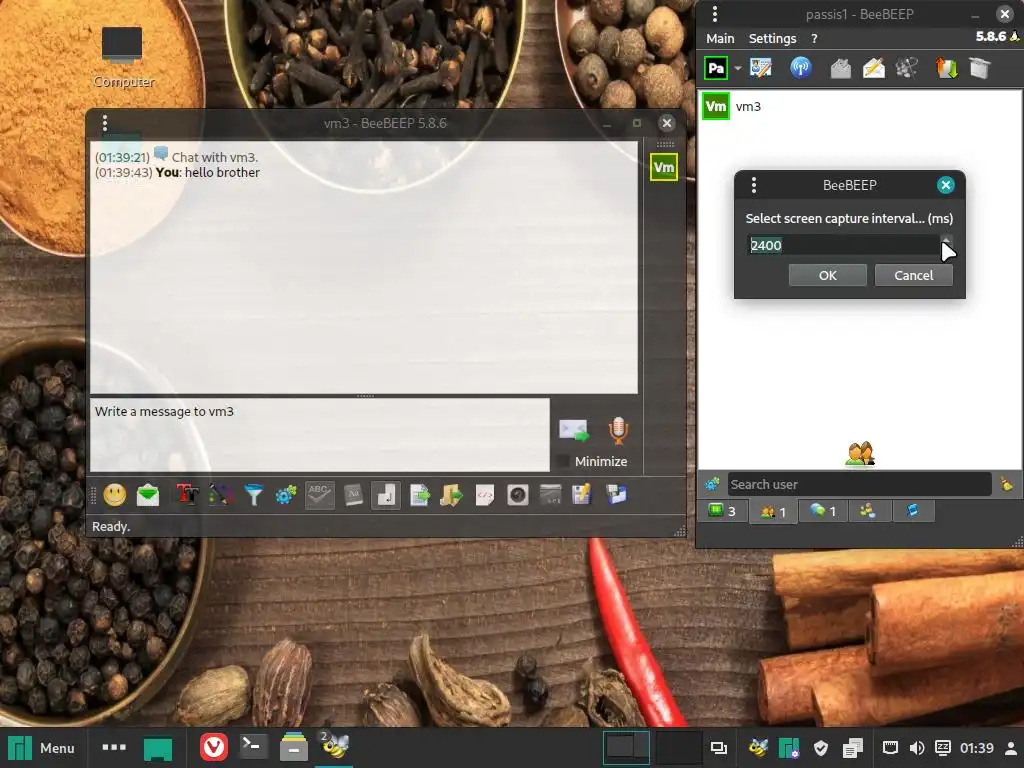
Task: Click the Search user field
Action: 859,485
